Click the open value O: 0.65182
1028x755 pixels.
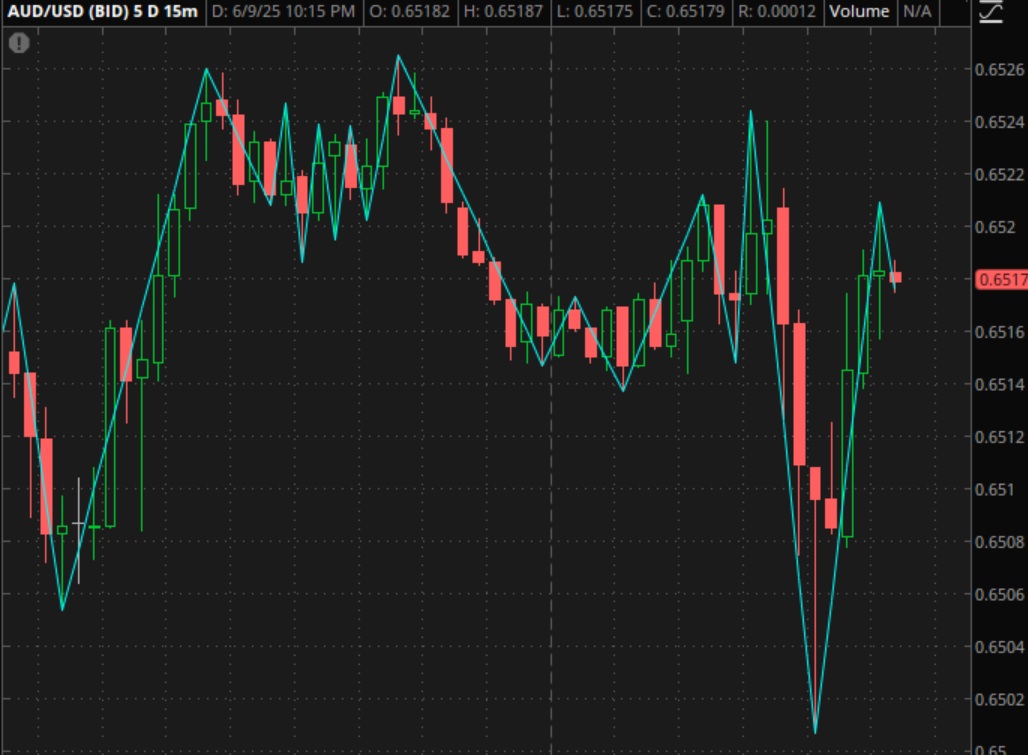point(410,12)
